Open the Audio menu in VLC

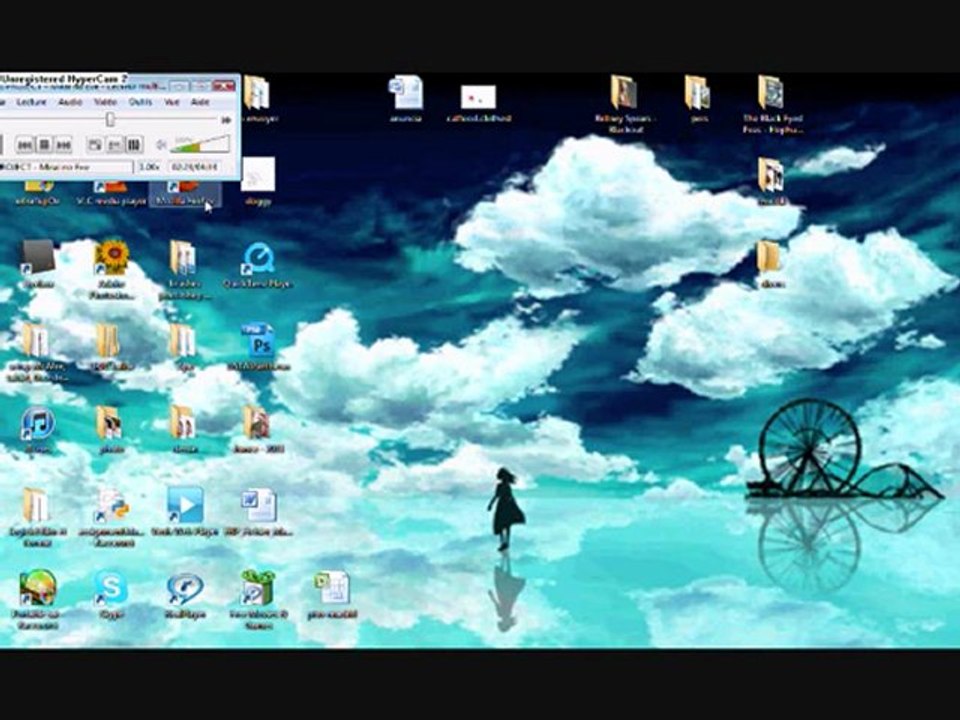coord(70,102)
